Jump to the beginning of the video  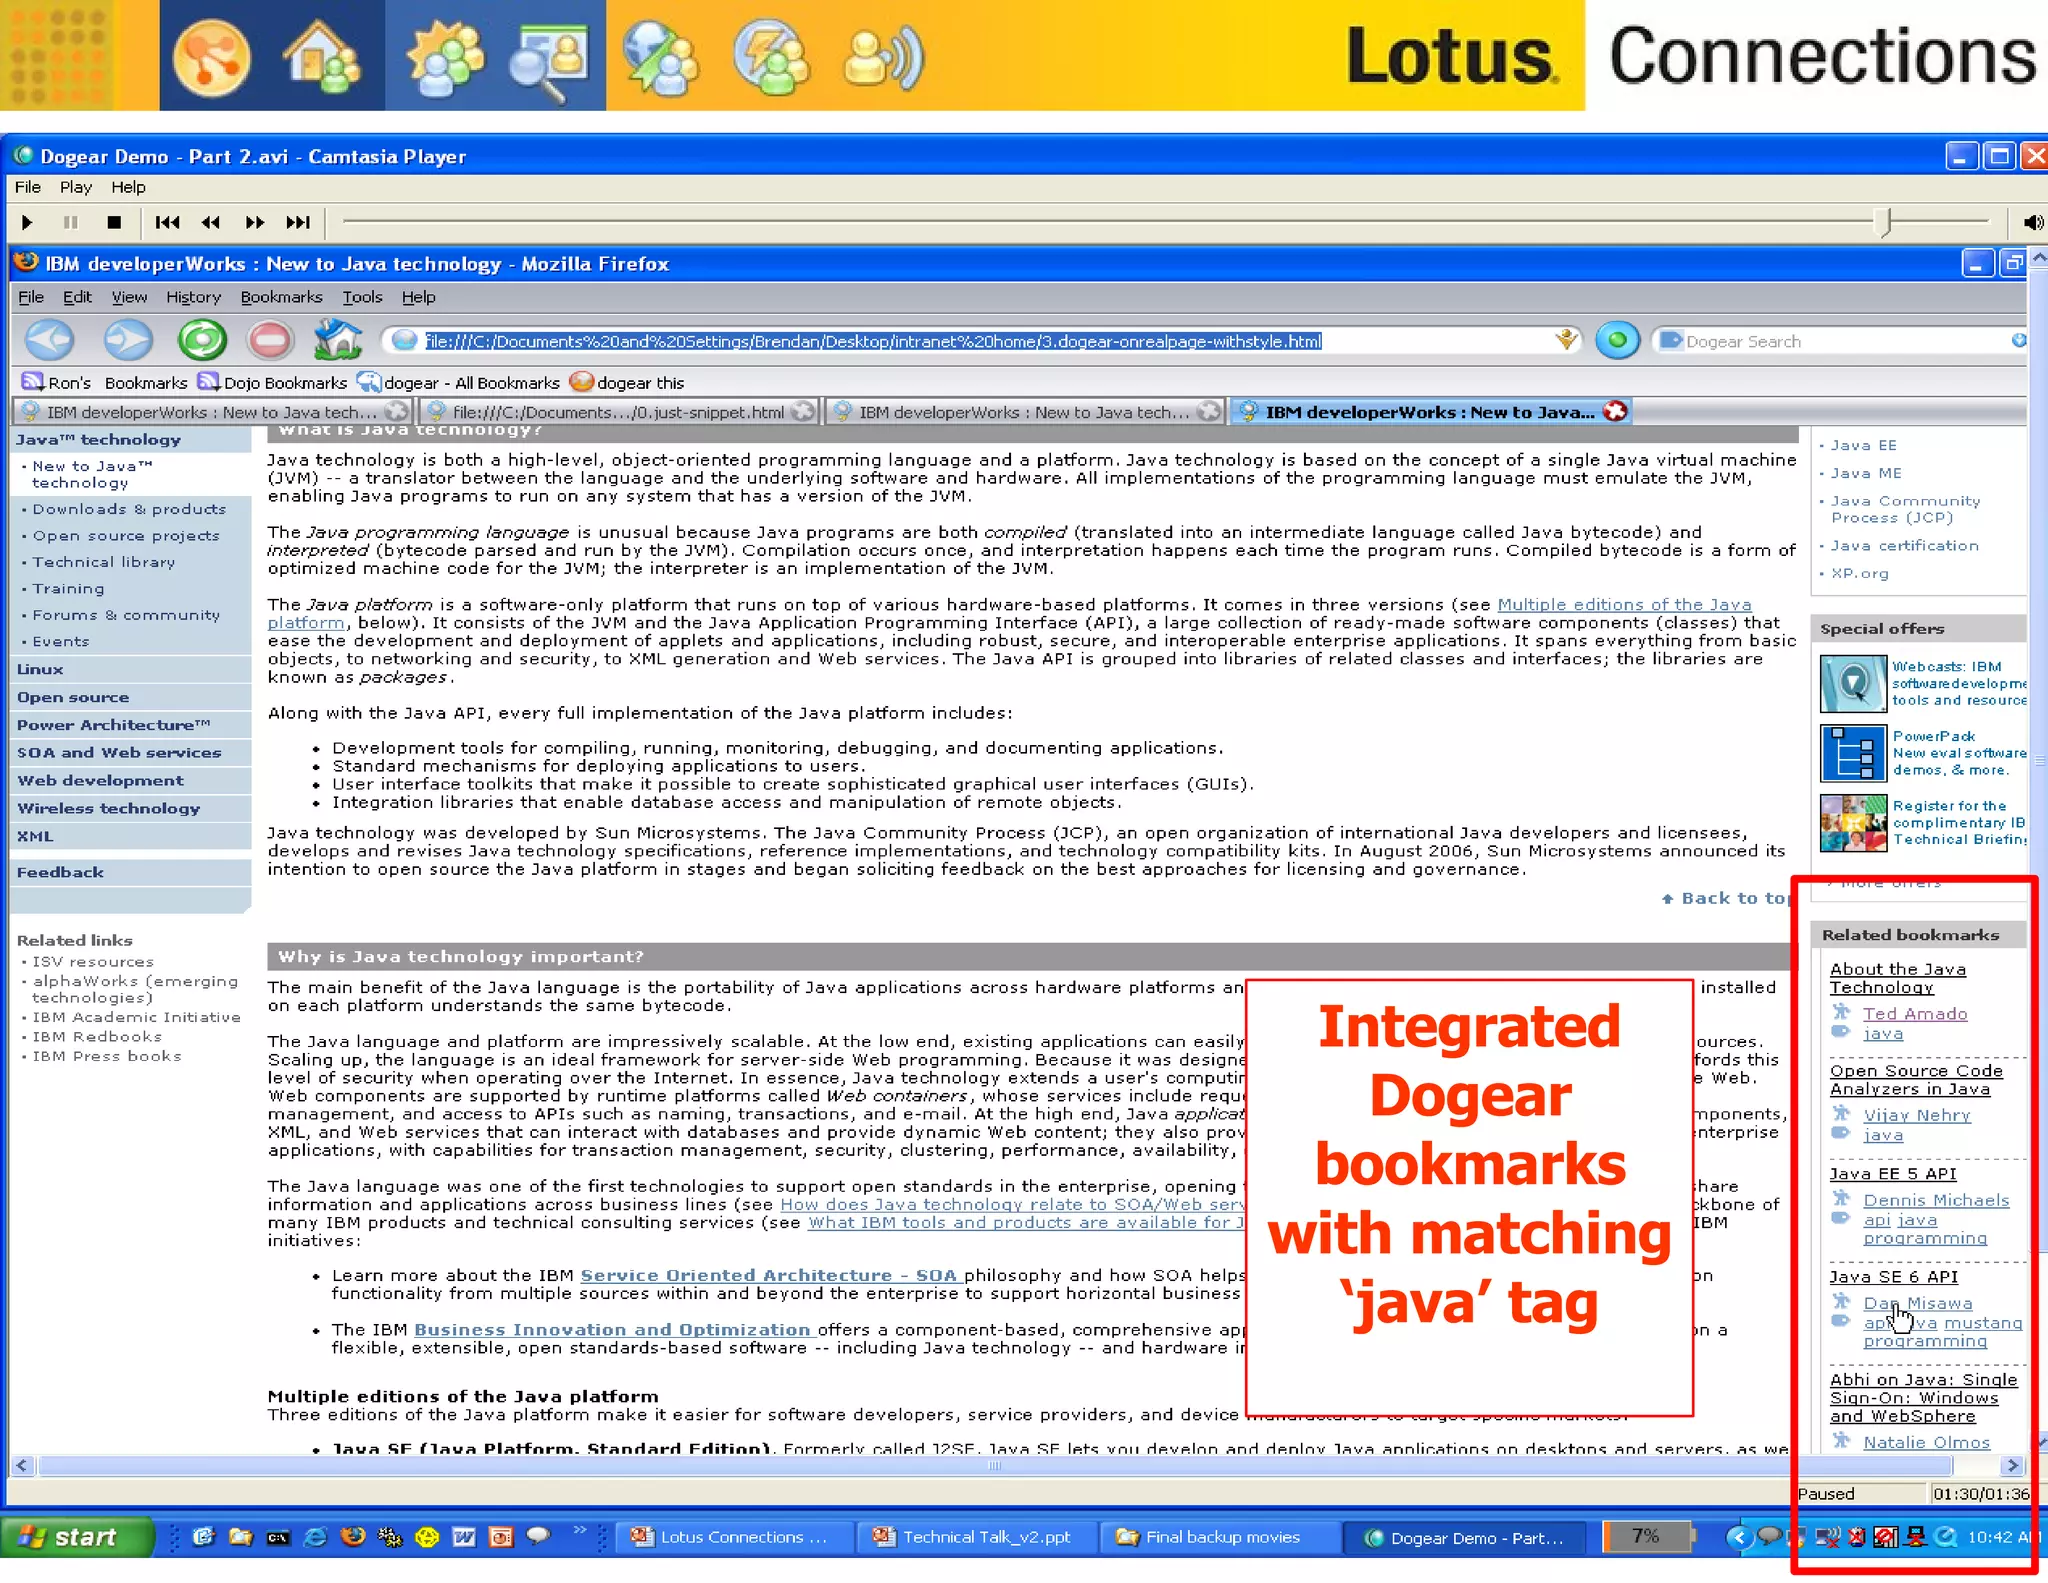tap(168, 222)
